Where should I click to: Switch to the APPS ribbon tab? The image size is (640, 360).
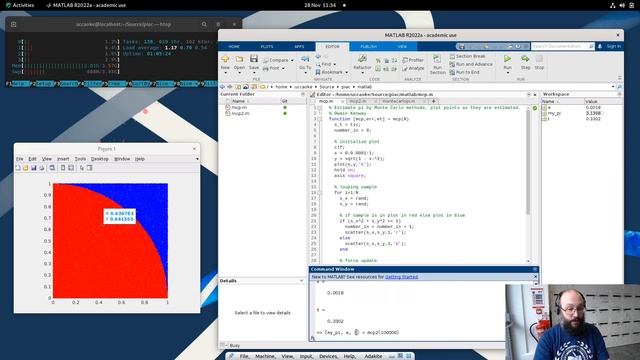click(x=299, y=47)
